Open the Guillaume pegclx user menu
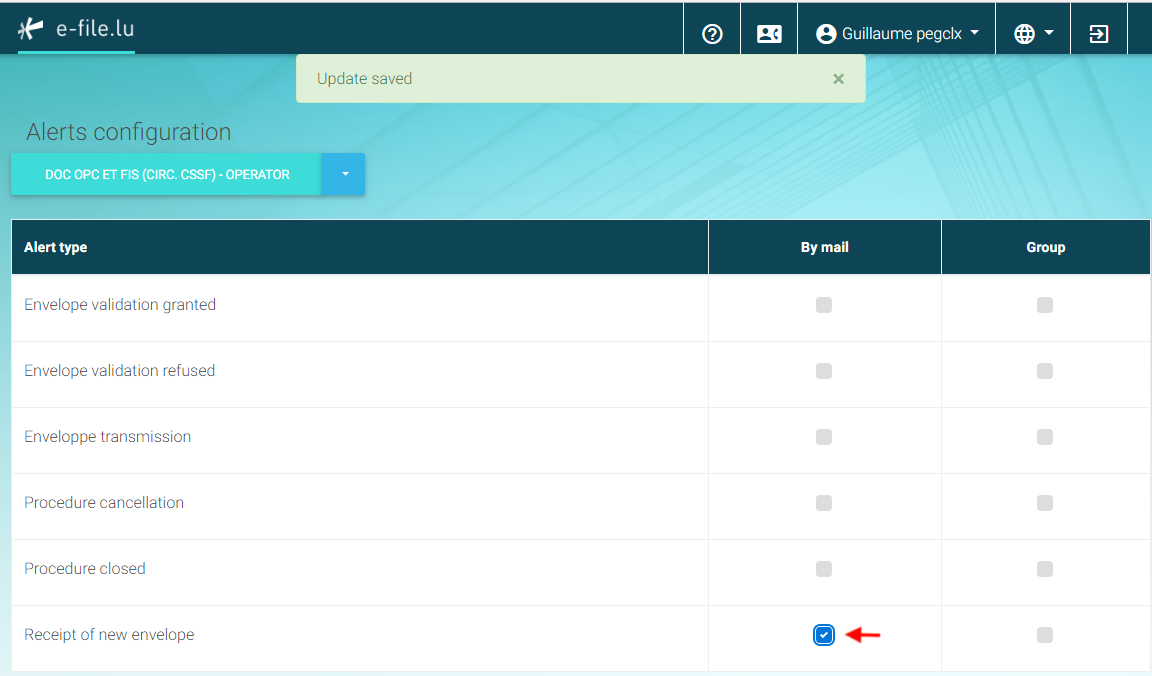Viewport: 1152px width, 676px height. (x=897, y=34)
